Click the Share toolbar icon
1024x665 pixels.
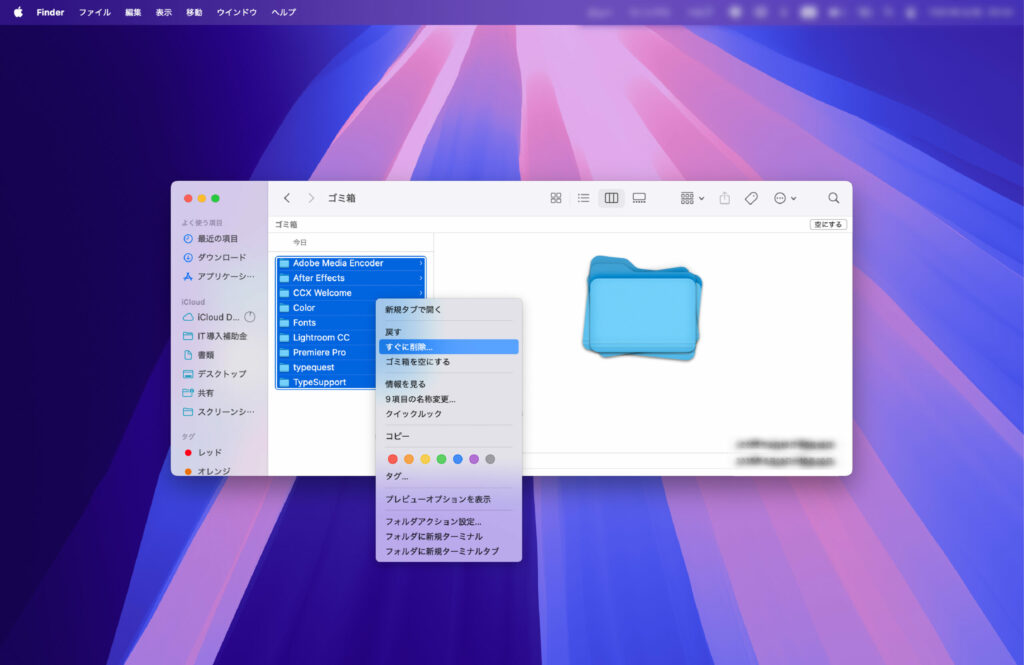pos(724,198)
